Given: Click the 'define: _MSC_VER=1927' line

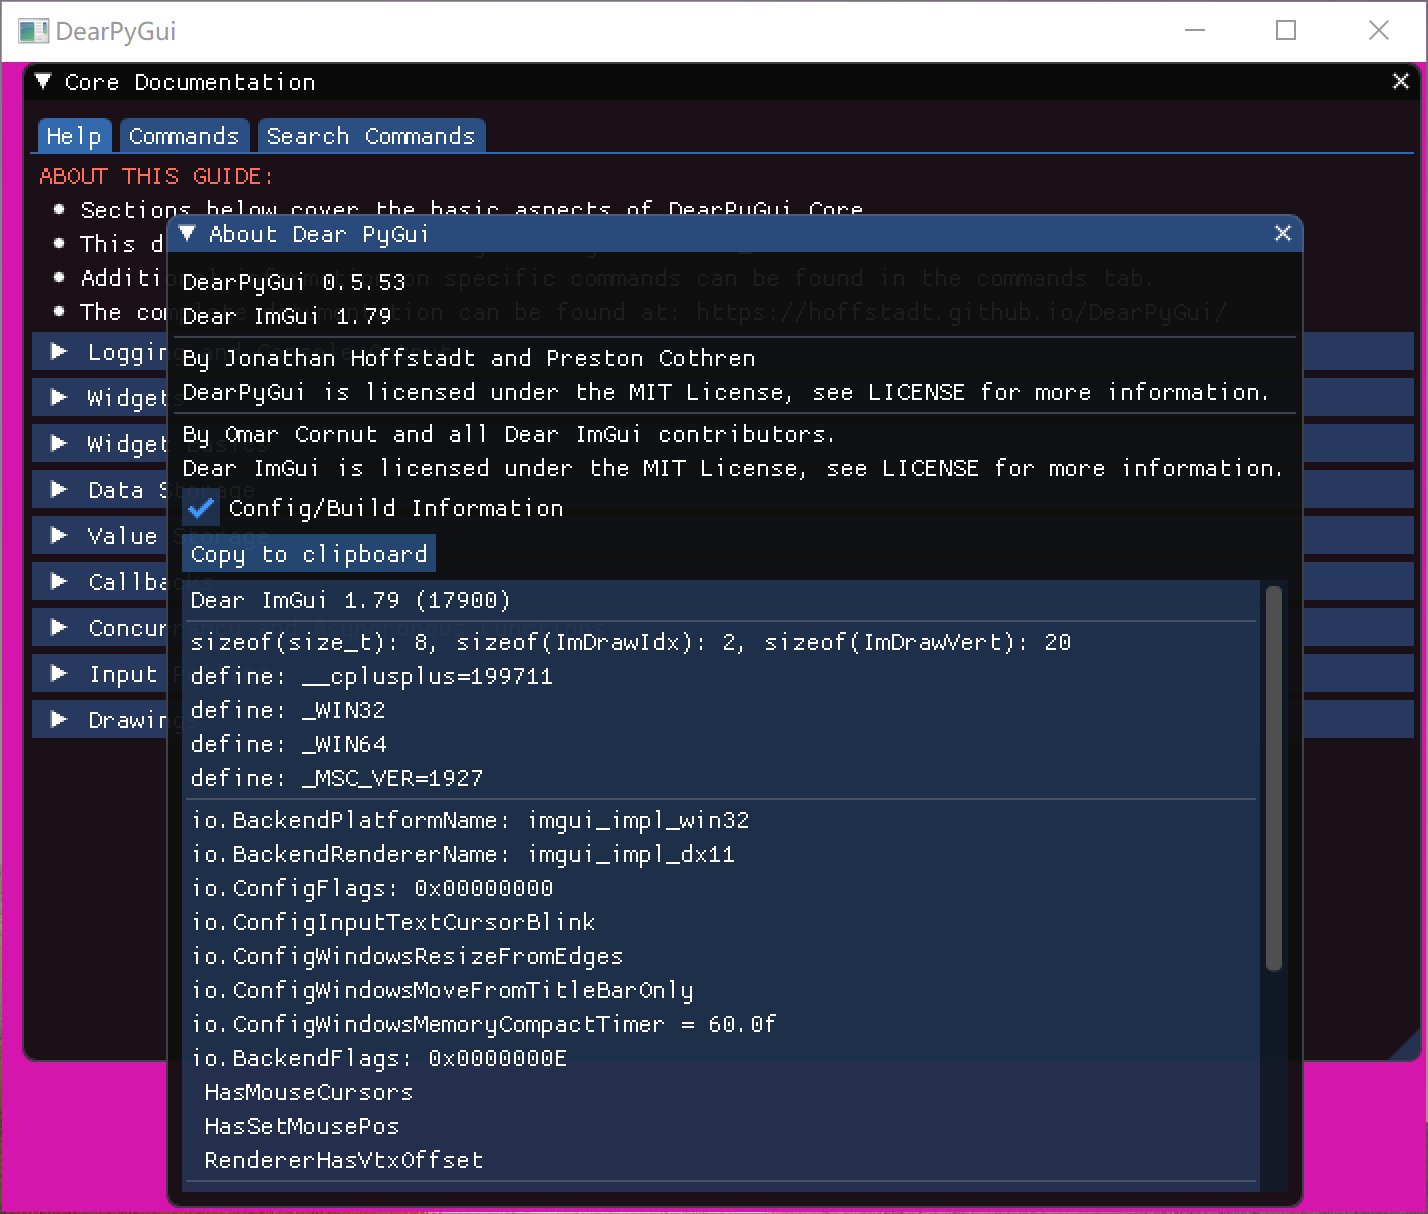Looking at the screenshot, I should click(x=337, y=778).
